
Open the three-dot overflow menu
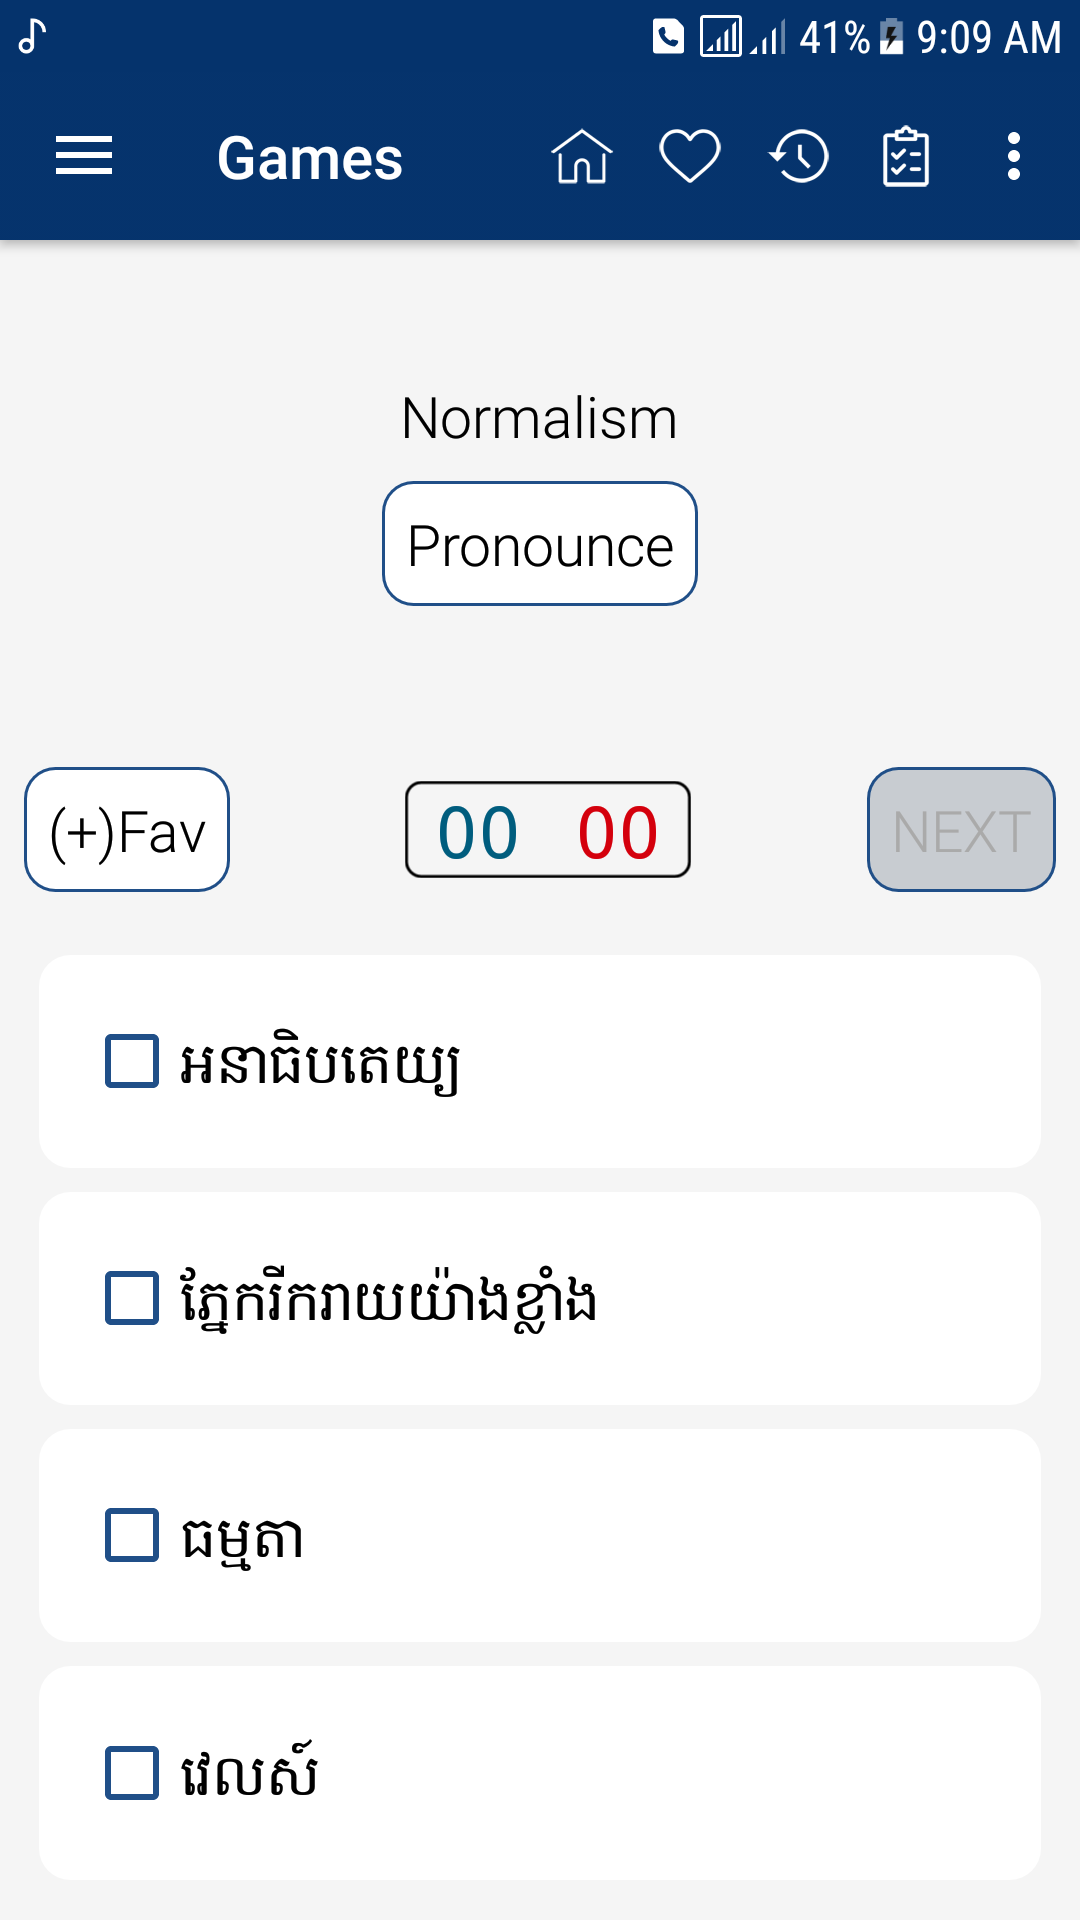point(1014,157)
